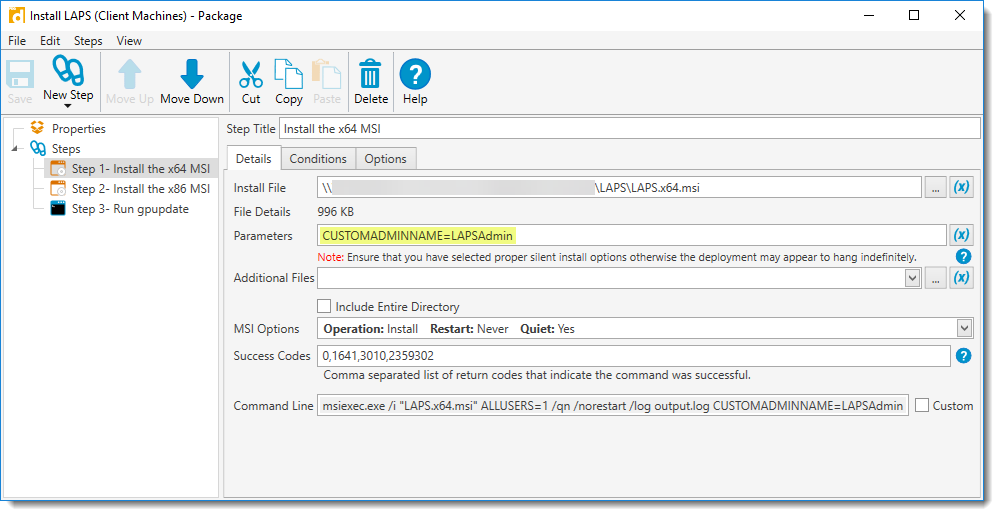Enable Include Entire Directory checkbox
This screenshot has height=516, width=999.
point(324,307)
